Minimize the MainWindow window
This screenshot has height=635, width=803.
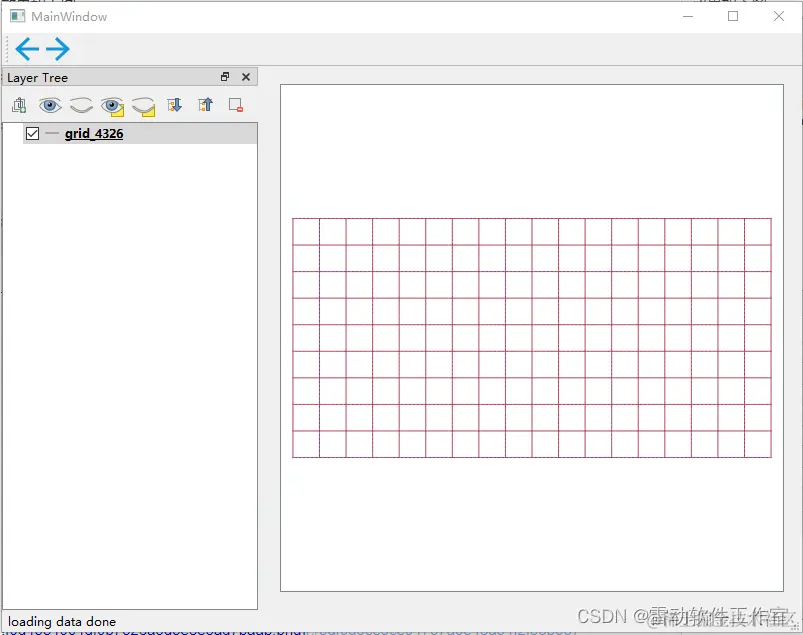point(688,16)
